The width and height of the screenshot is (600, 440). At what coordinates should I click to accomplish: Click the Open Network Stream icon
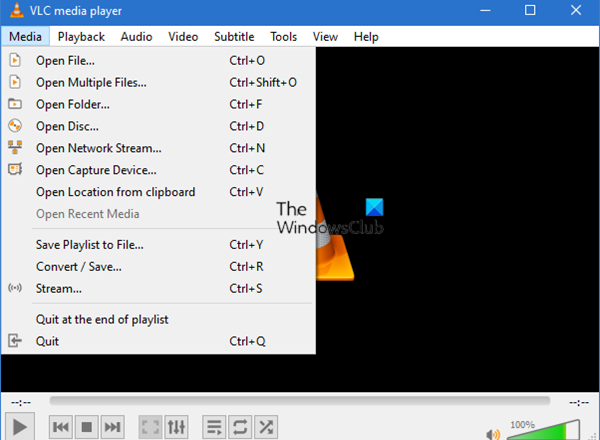click(15, 147)
